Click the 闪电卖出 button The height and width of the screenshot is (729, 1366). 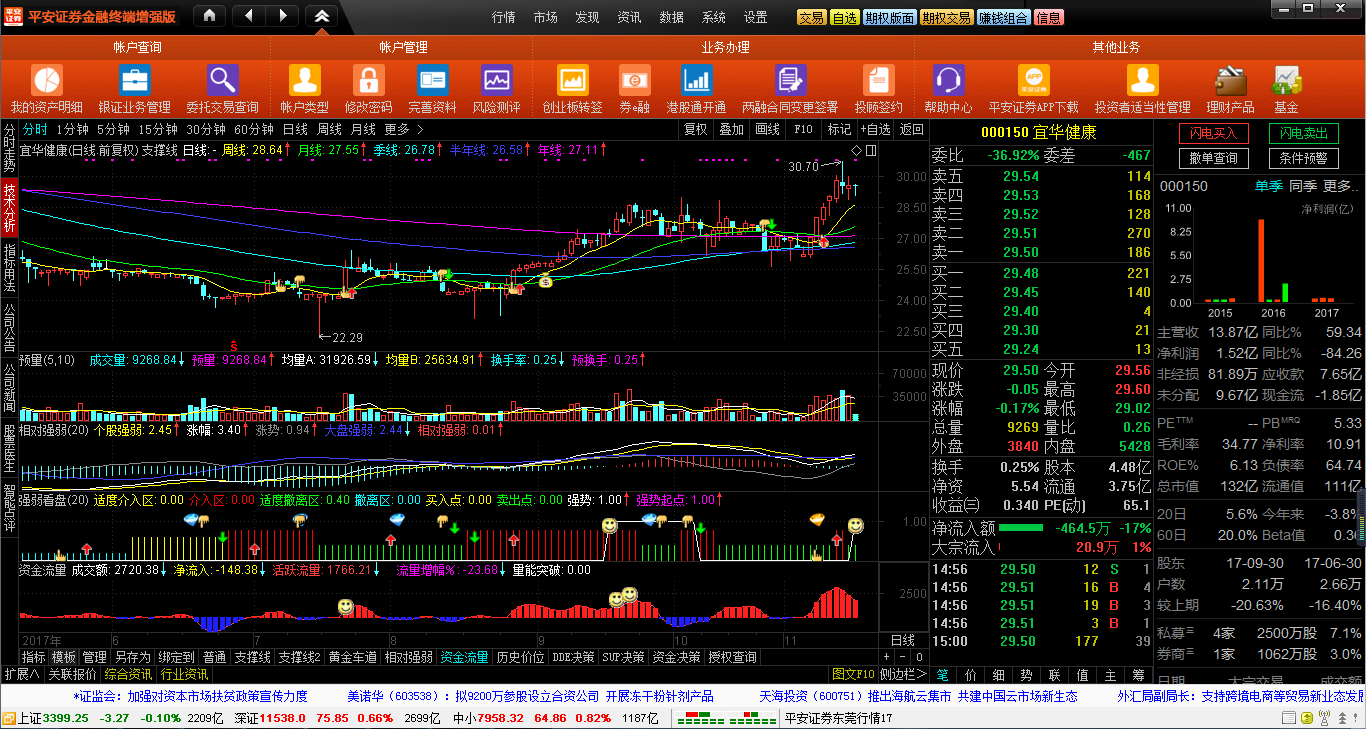pos(1305,133)
